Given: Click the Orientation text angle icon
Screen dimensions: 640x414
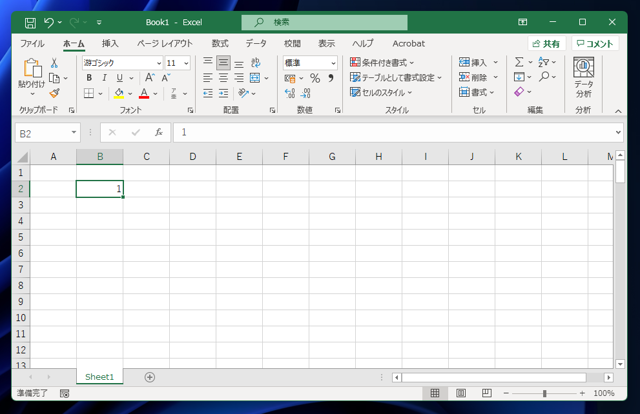Looking at the screenshot, I should [243, 93].
